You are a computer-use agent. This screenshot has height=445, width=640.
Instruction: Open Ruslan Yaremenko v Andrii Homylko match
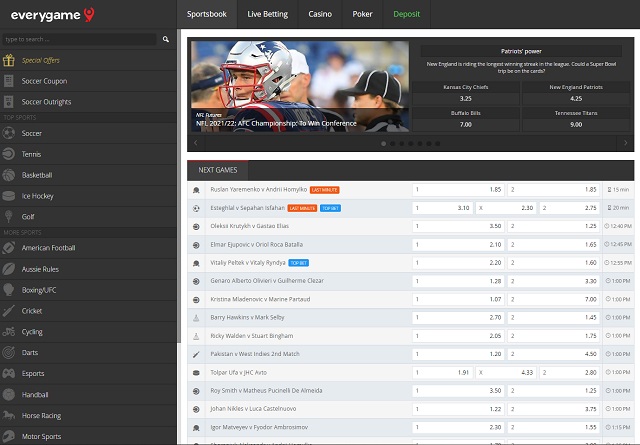click(258, 189)
